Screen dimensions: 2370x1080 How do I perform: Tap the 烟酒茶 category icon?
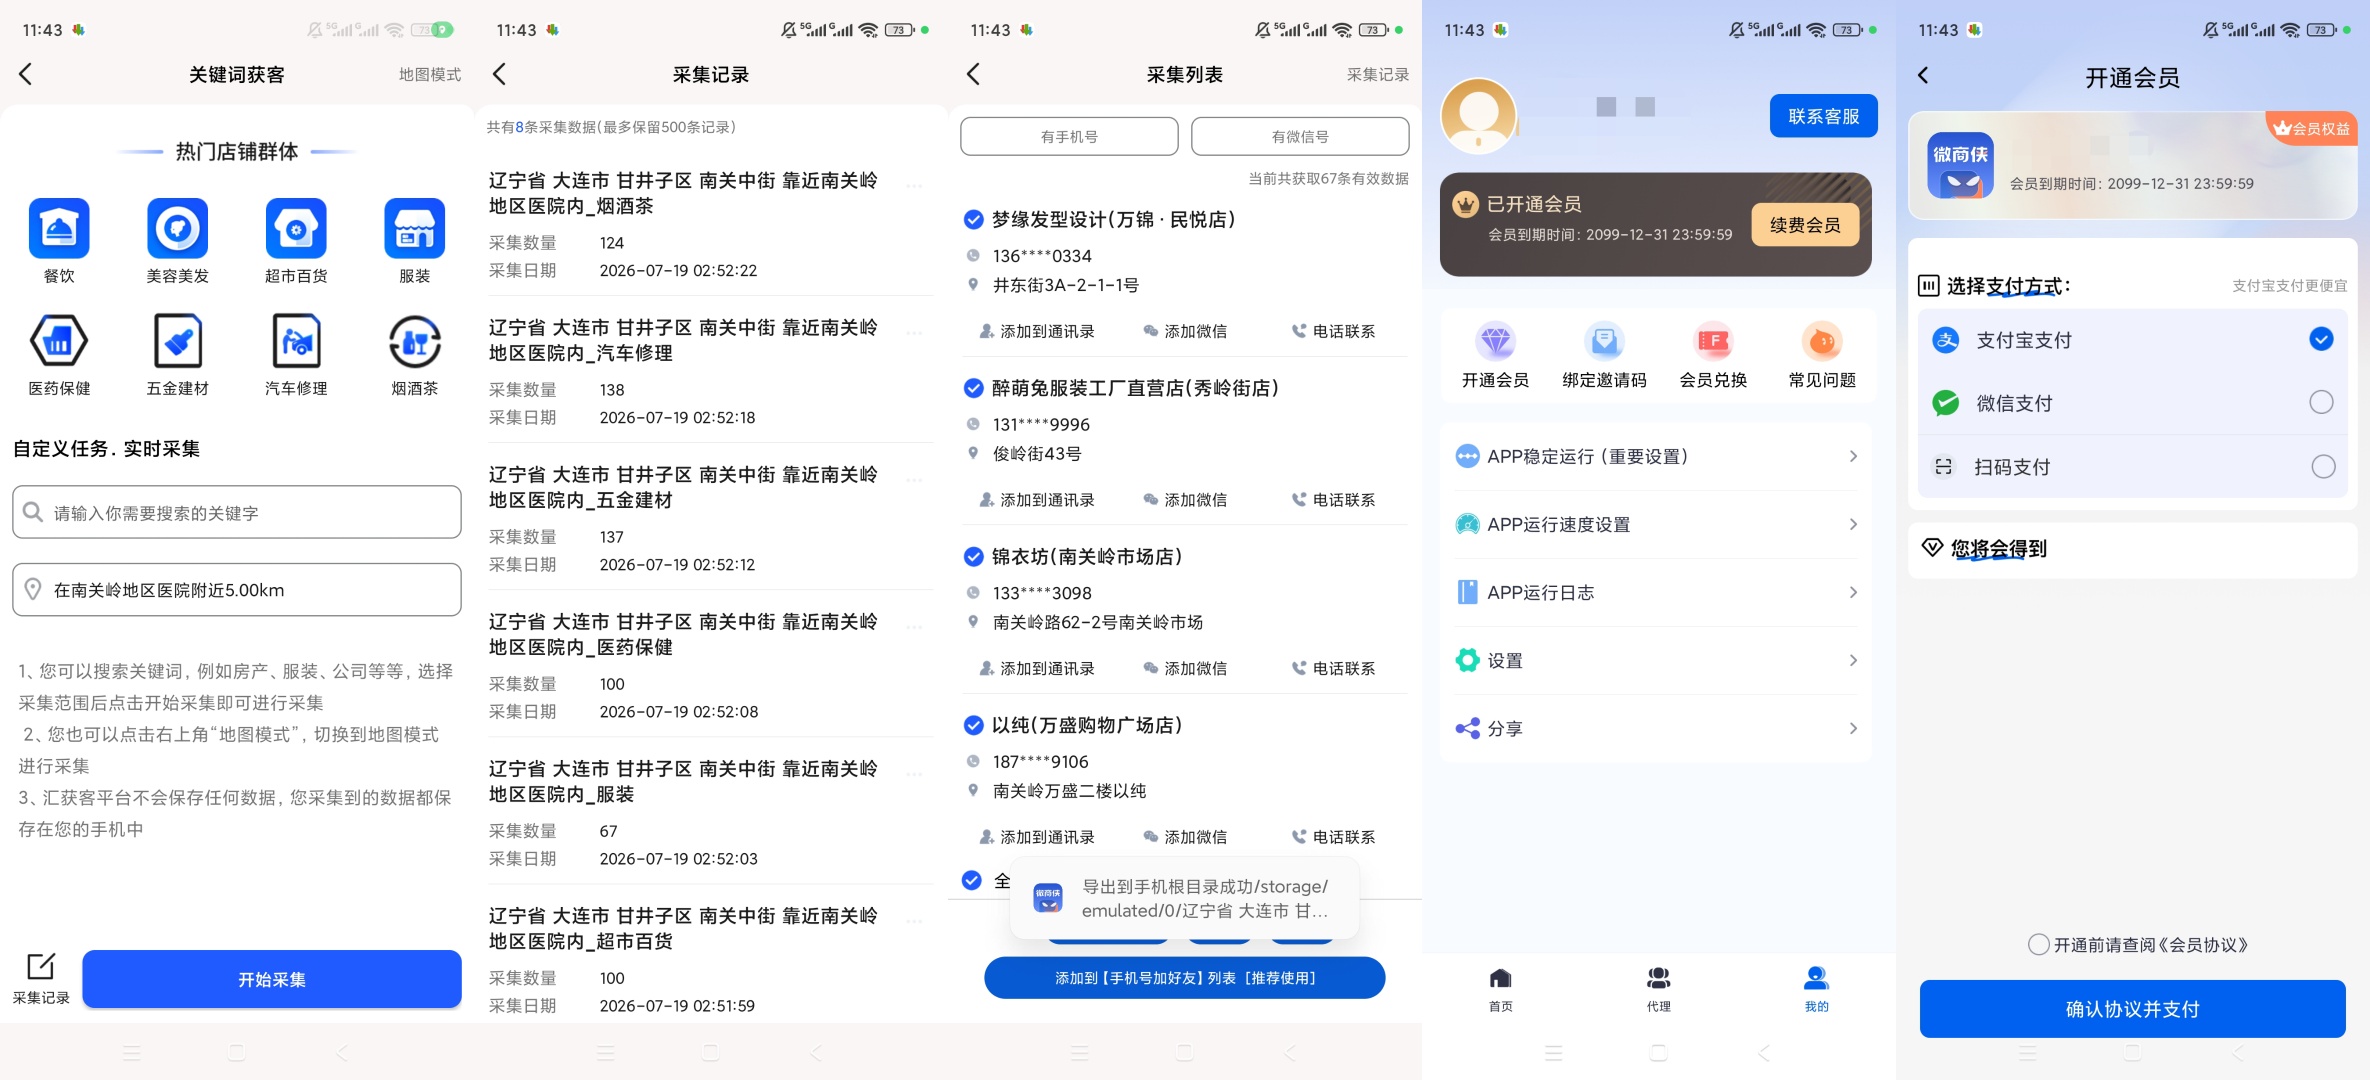415,341
